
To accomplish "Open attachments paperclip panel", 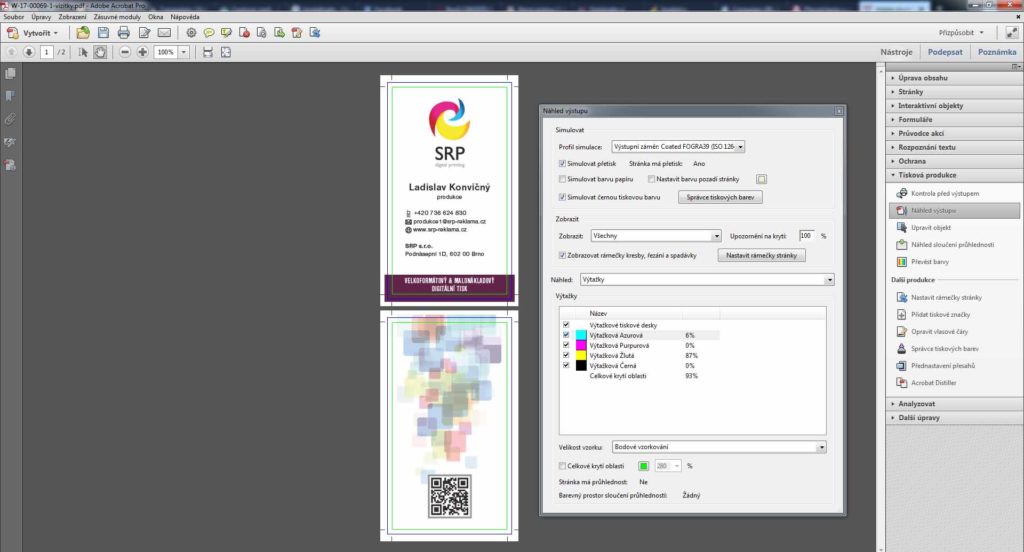I will click(x=10, y=119).
